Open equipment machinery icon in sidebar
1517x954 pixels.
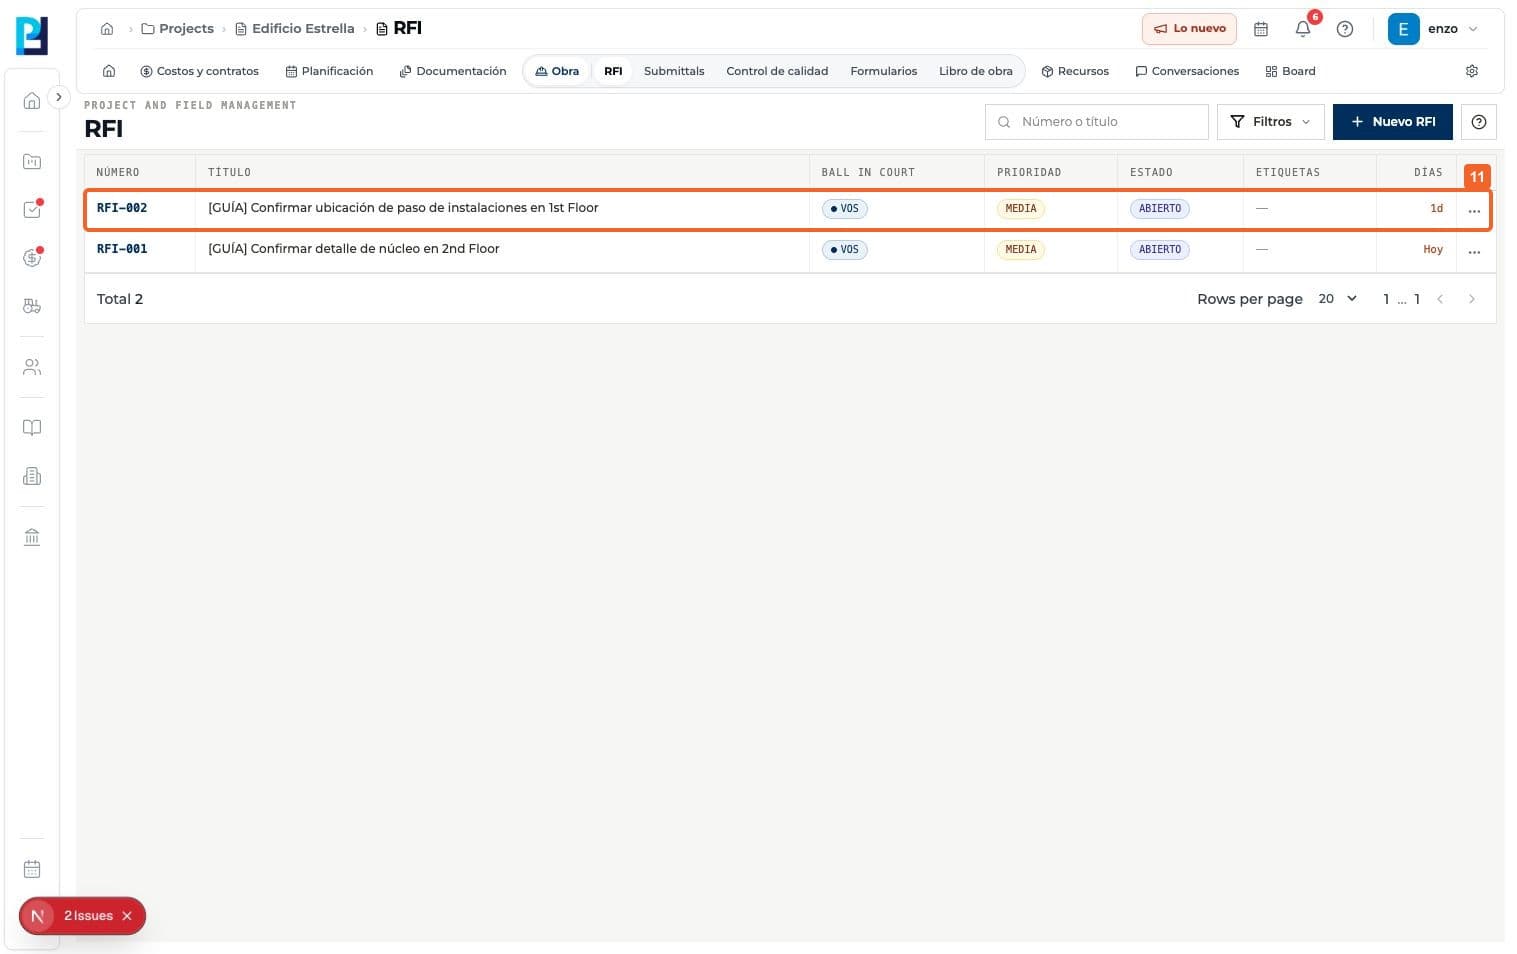32,306
